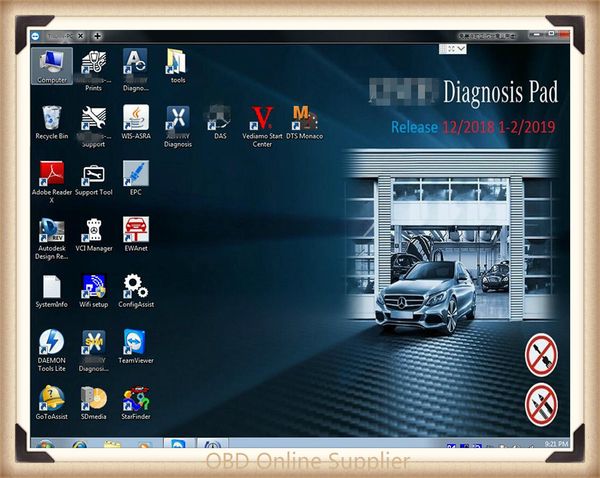Open Internet Explorer from the taskbar
Screen dimensions: 600x478
click(x=79, y=445)
